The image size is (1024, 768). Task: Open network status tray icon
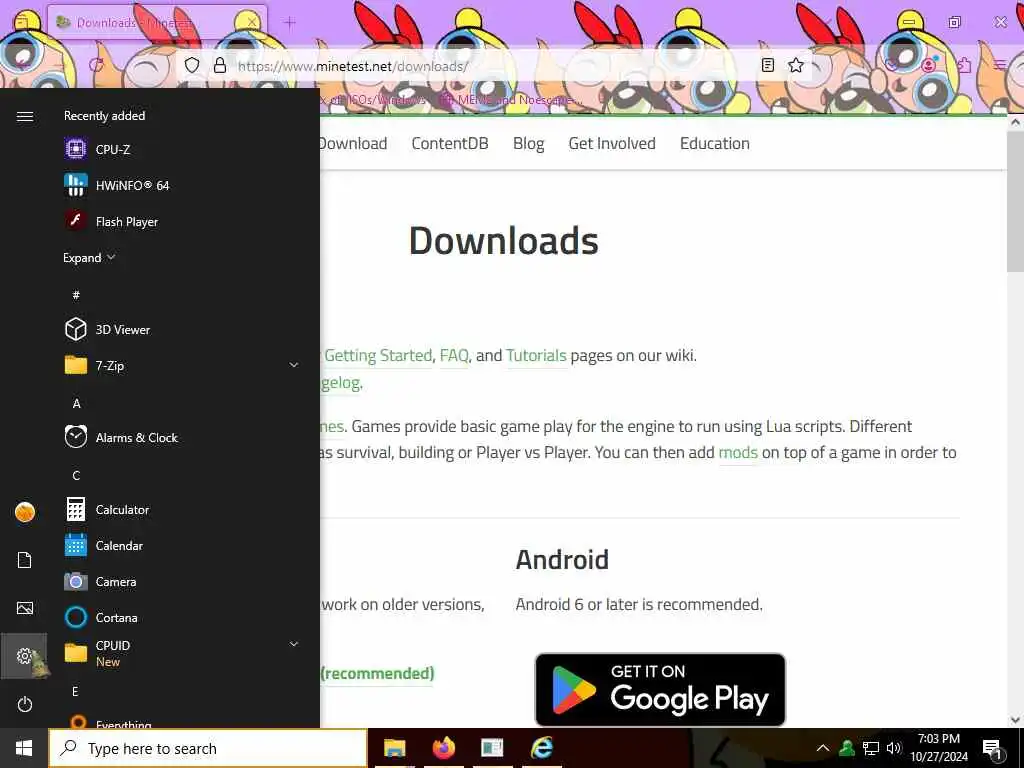coord(871,748)
